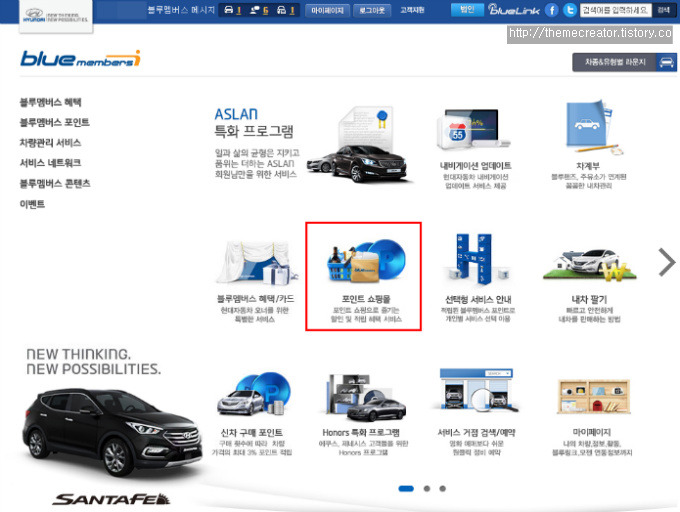The image size is (680, 512).
Task: Open 블루멤버스 포인트 menu
Action: click(x=55, y=123)
